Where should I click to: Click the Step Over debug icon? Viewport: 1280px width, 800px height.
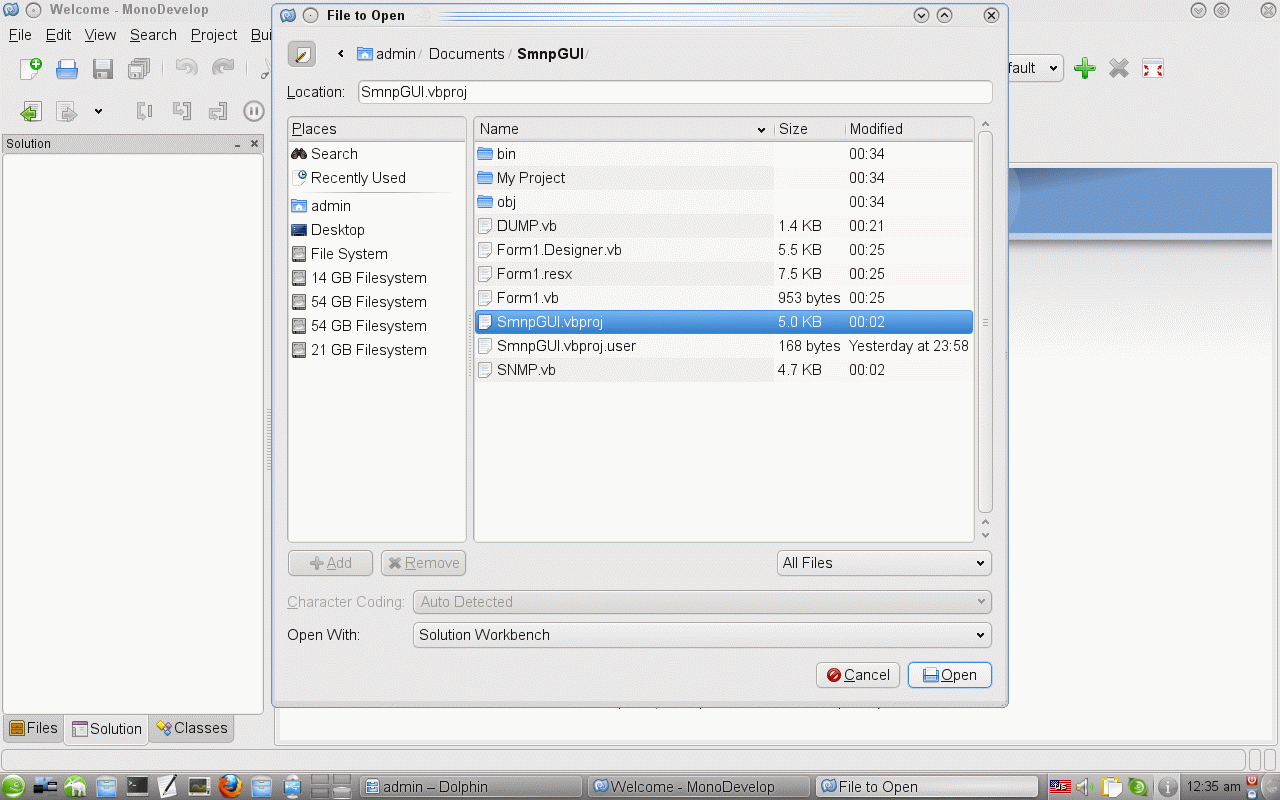point(145,111)
